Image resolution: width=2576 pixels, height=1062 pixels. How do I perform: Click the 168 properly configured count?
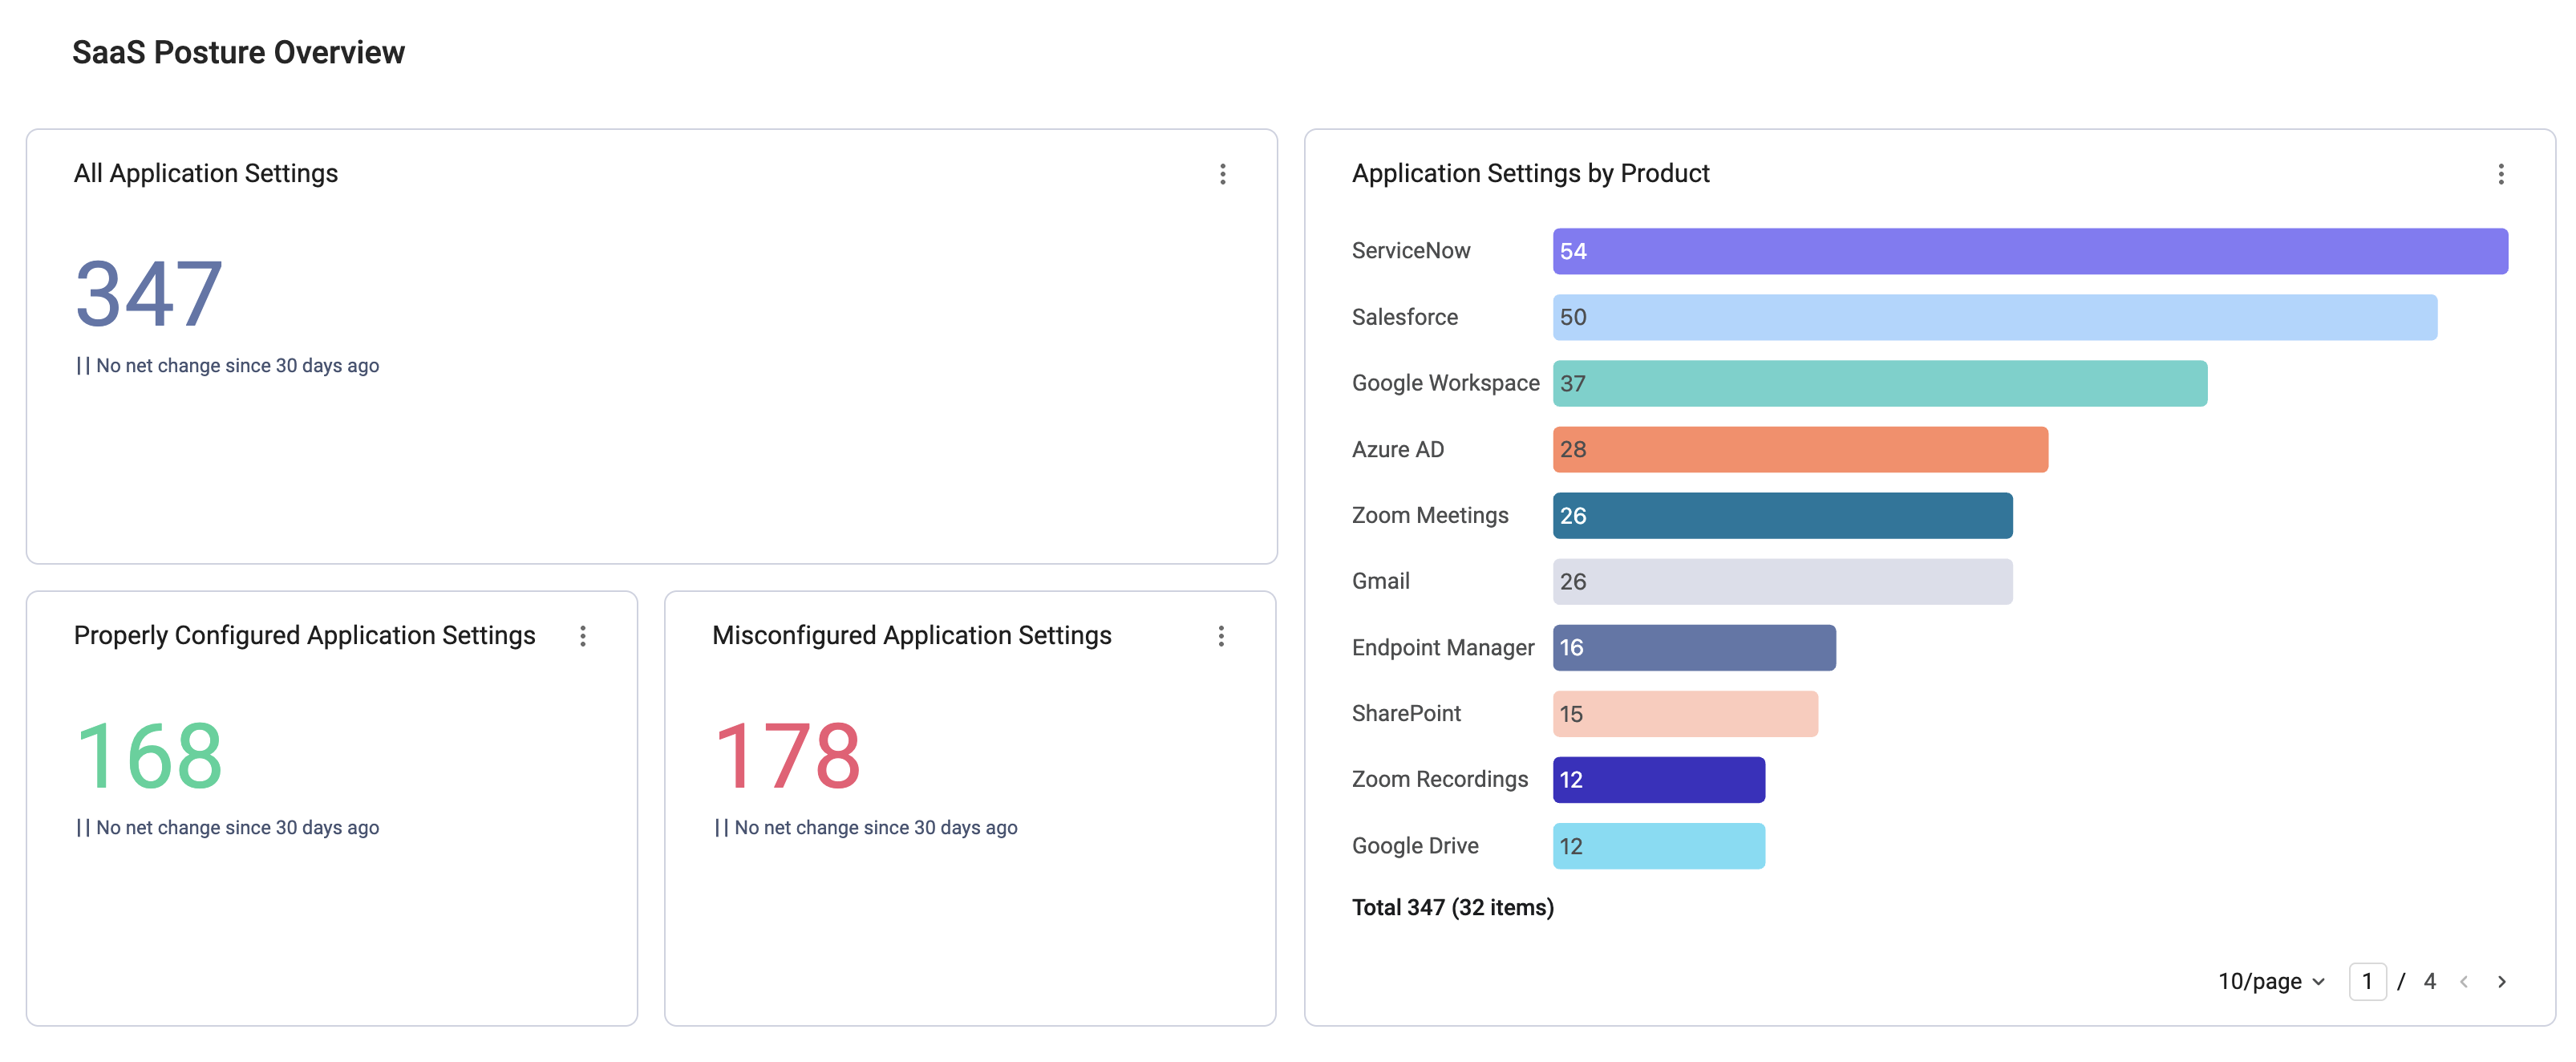149,756
